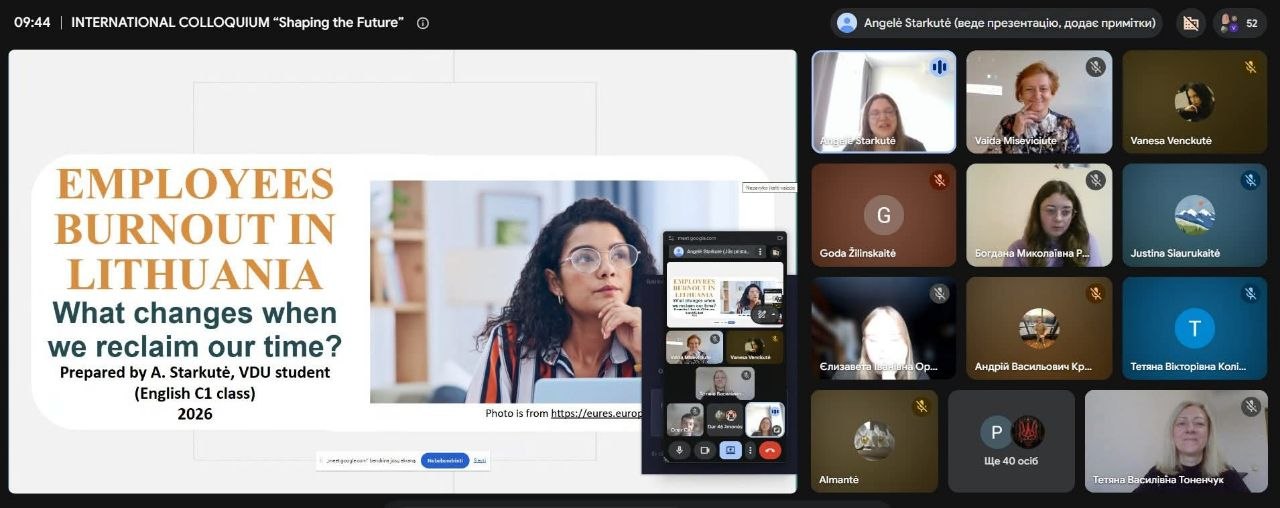Screen dimensions: 1280x508
Task: Click muted mic icon on Almantė tile
Action: click(x=921, y=406)
